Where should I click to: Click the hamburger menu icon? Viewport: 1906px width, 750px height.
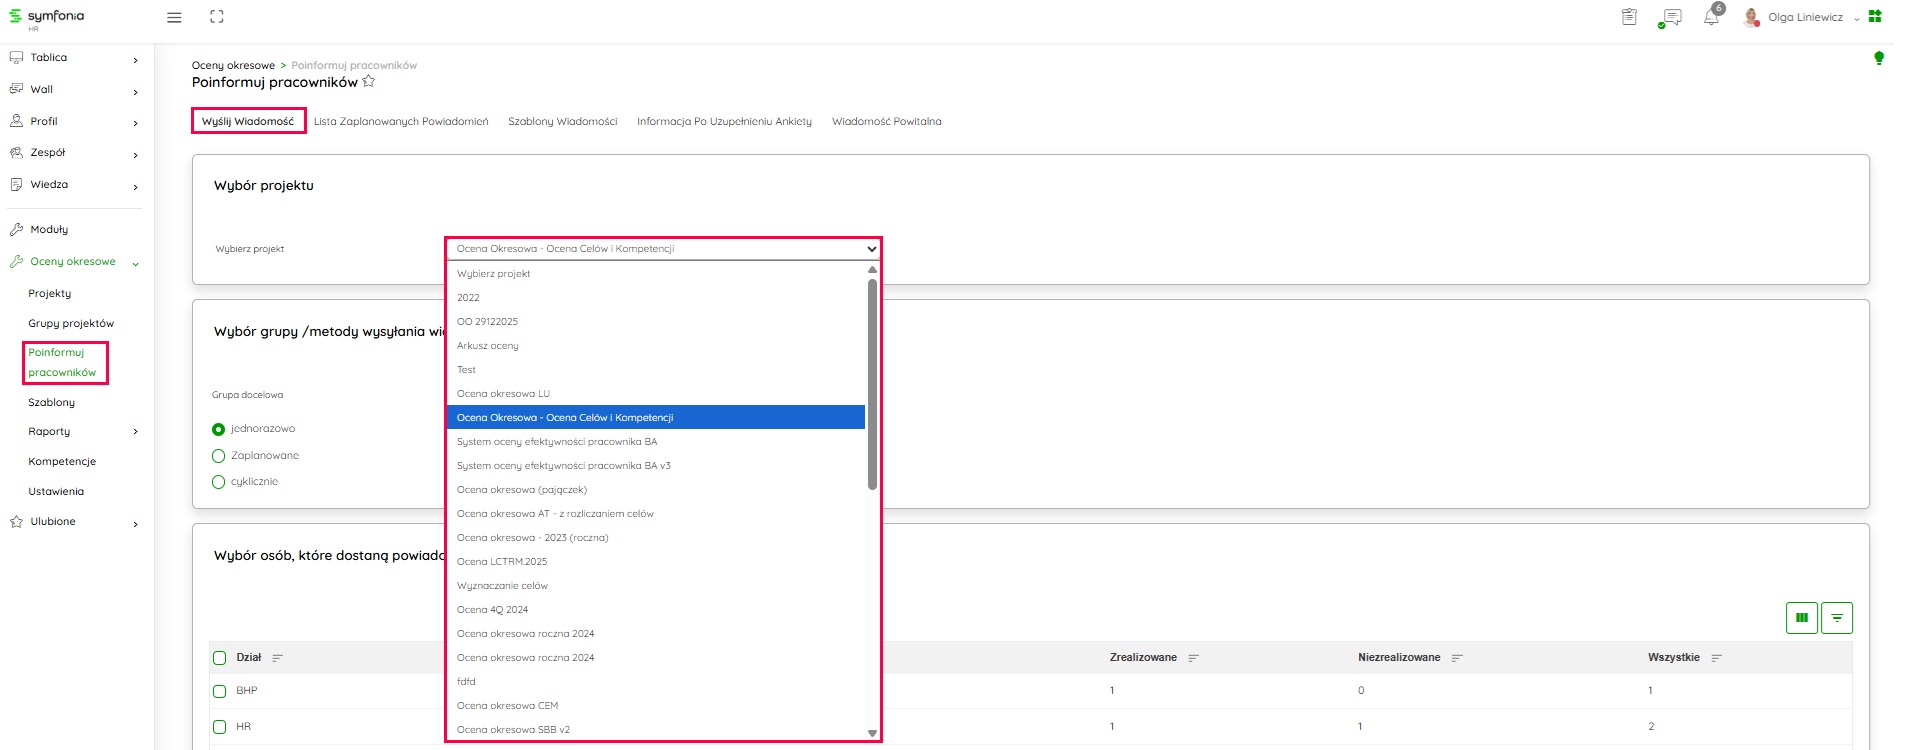pyautogui.click(x=174, y=17)
